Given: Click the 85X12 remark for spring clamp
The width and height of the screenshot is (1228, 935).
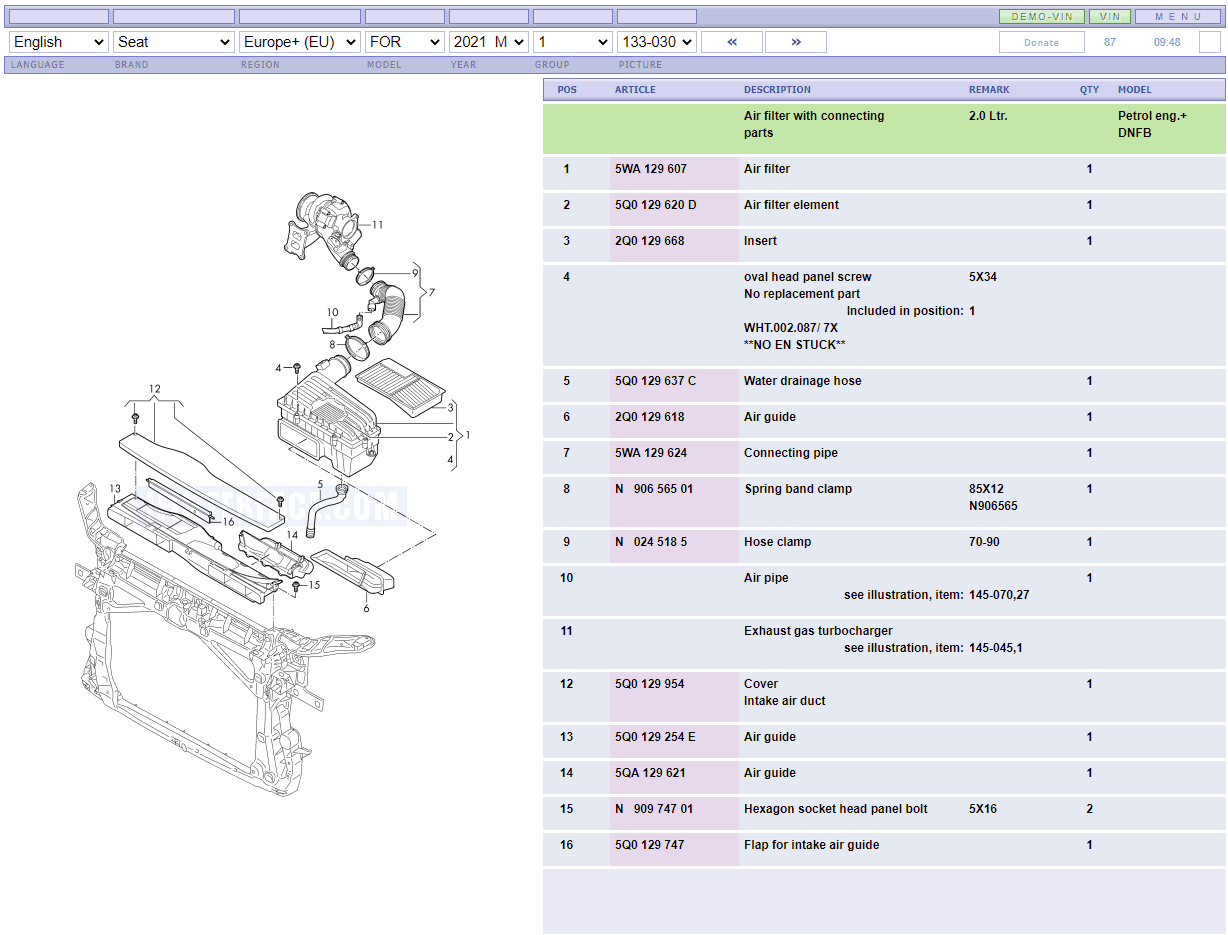Looking at the screenshot, I should [986, 489].
